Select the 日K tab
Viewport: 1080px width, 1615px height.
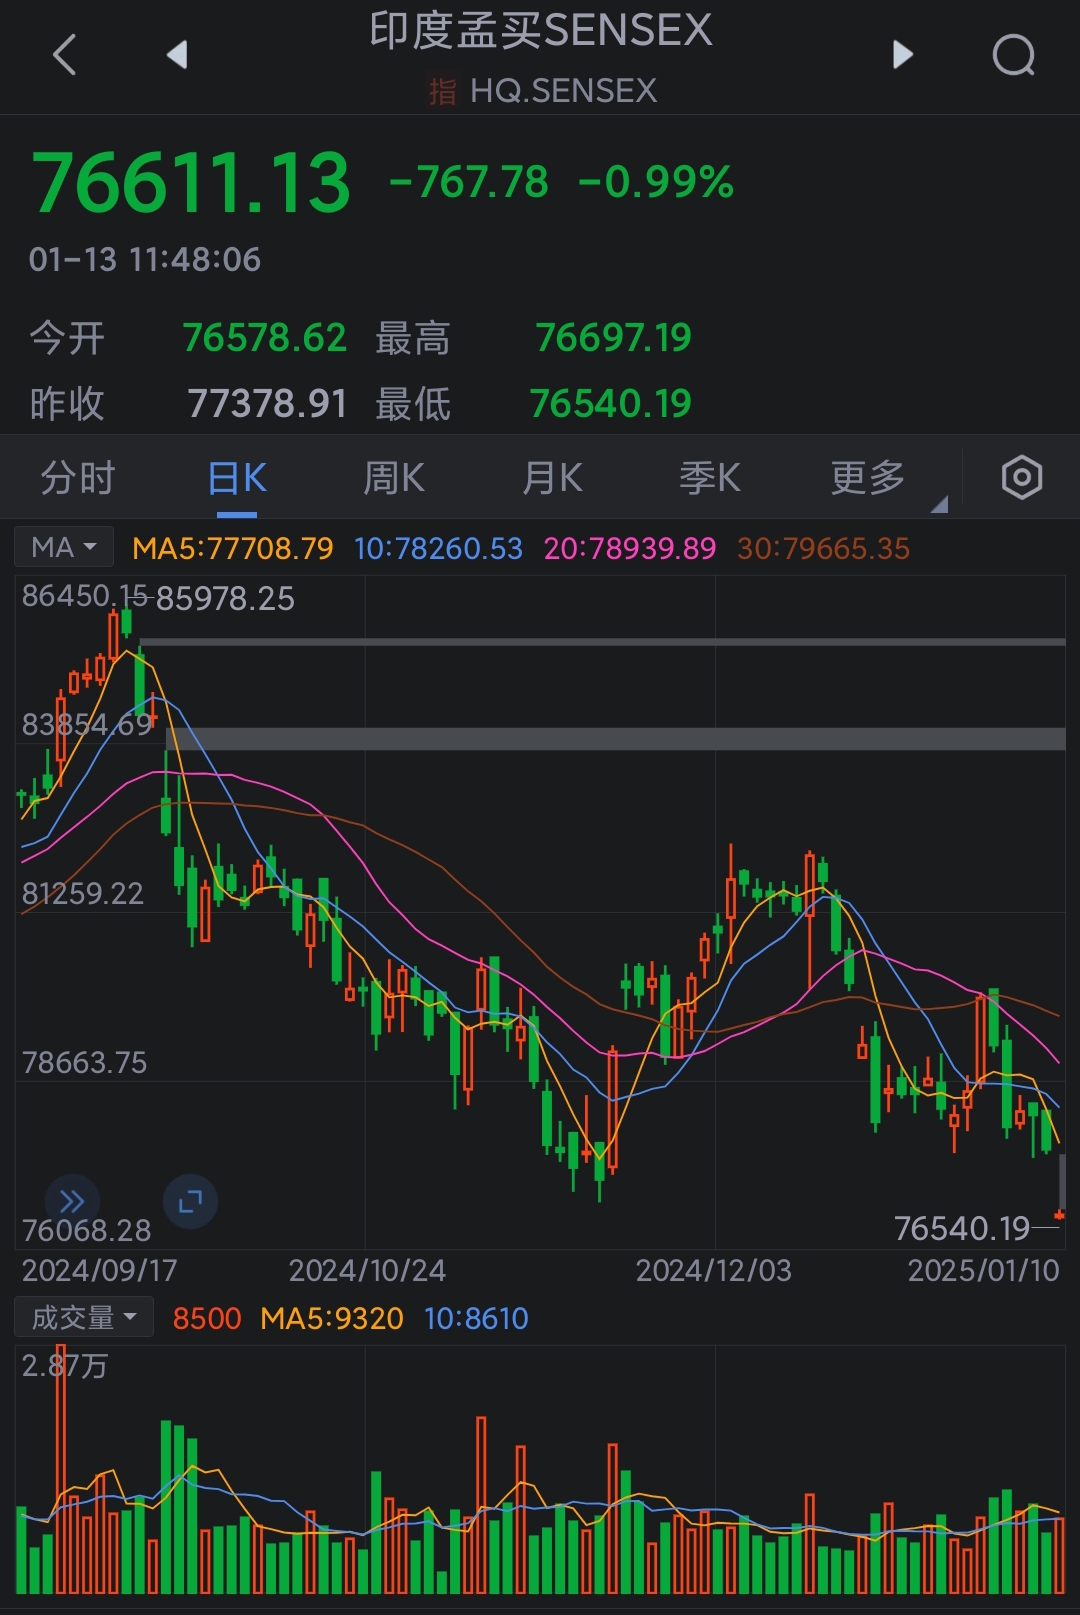tap(237, 478)
